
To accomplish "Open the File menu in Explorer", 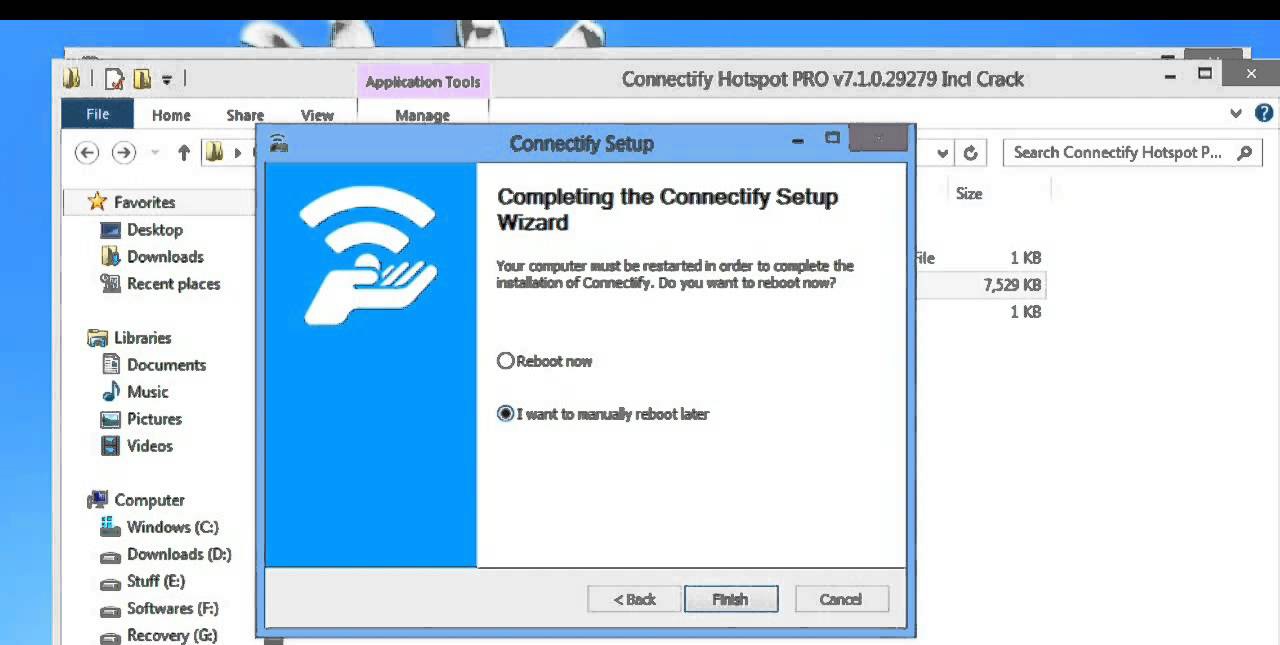I will pos(96,114).
